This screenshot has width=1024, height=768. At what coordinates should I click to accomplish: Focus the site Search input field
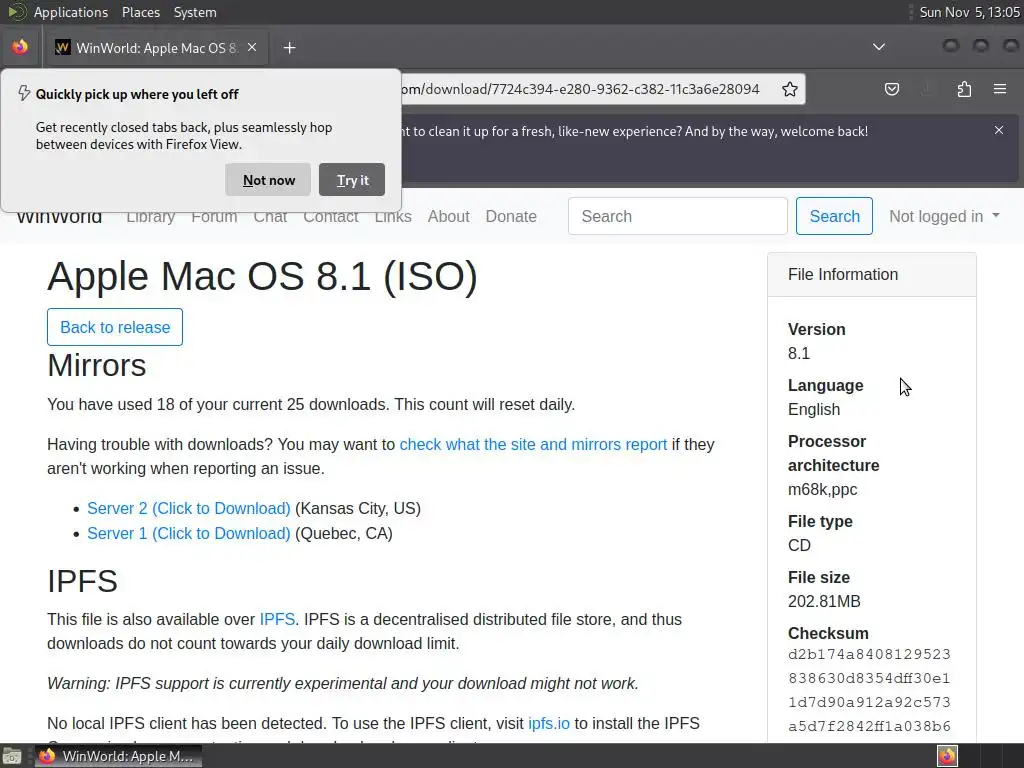677,216
